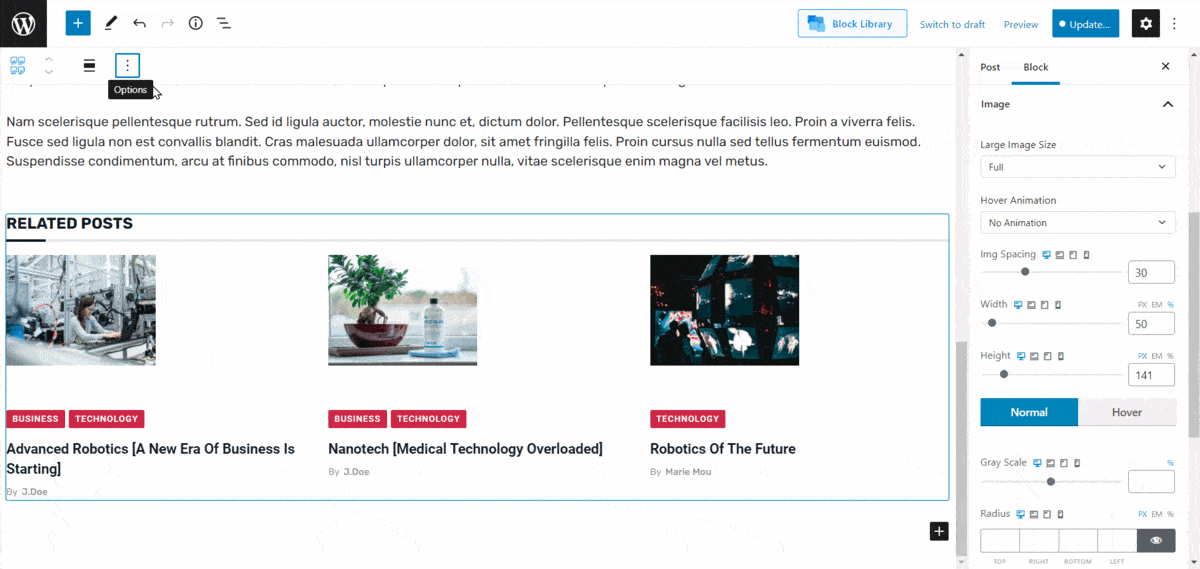This screenshot has height=569, width=1200.
Task: Click the block Options three-dot button
Action: click(x=127, y=66)
